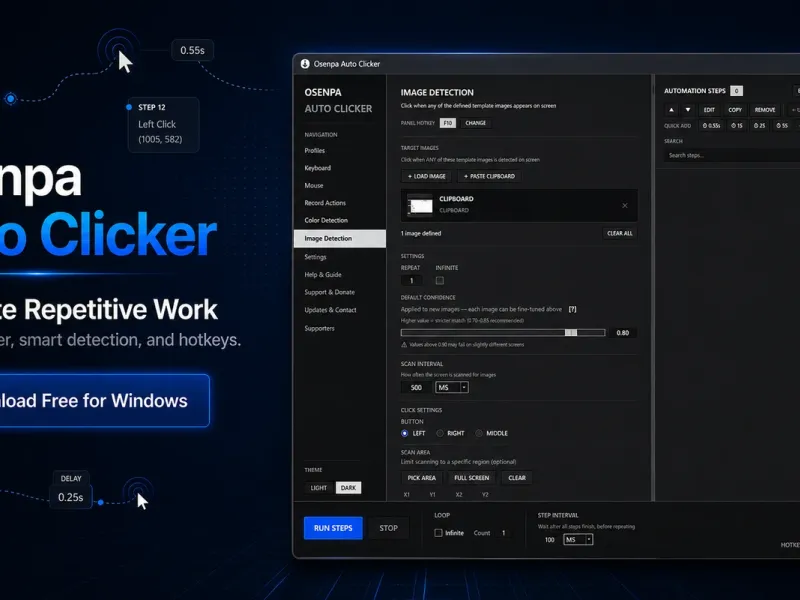Viewport: 800px width, 600px height.
Task: Click Clear All target images
Action: pos(619,233)
